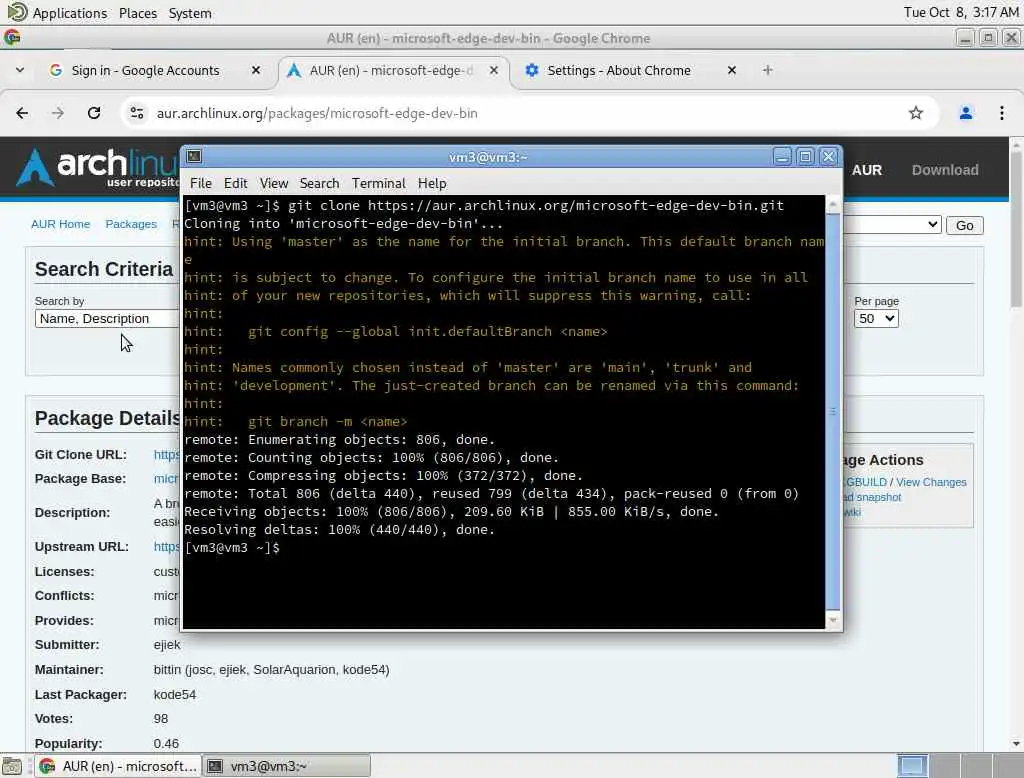Image resolution: width=1024 pixels, height=778 pixels.
Task: Close the AUR microsoft-edge-dev-bin tab
Action: pyautogui.click(x=494, y=70)
